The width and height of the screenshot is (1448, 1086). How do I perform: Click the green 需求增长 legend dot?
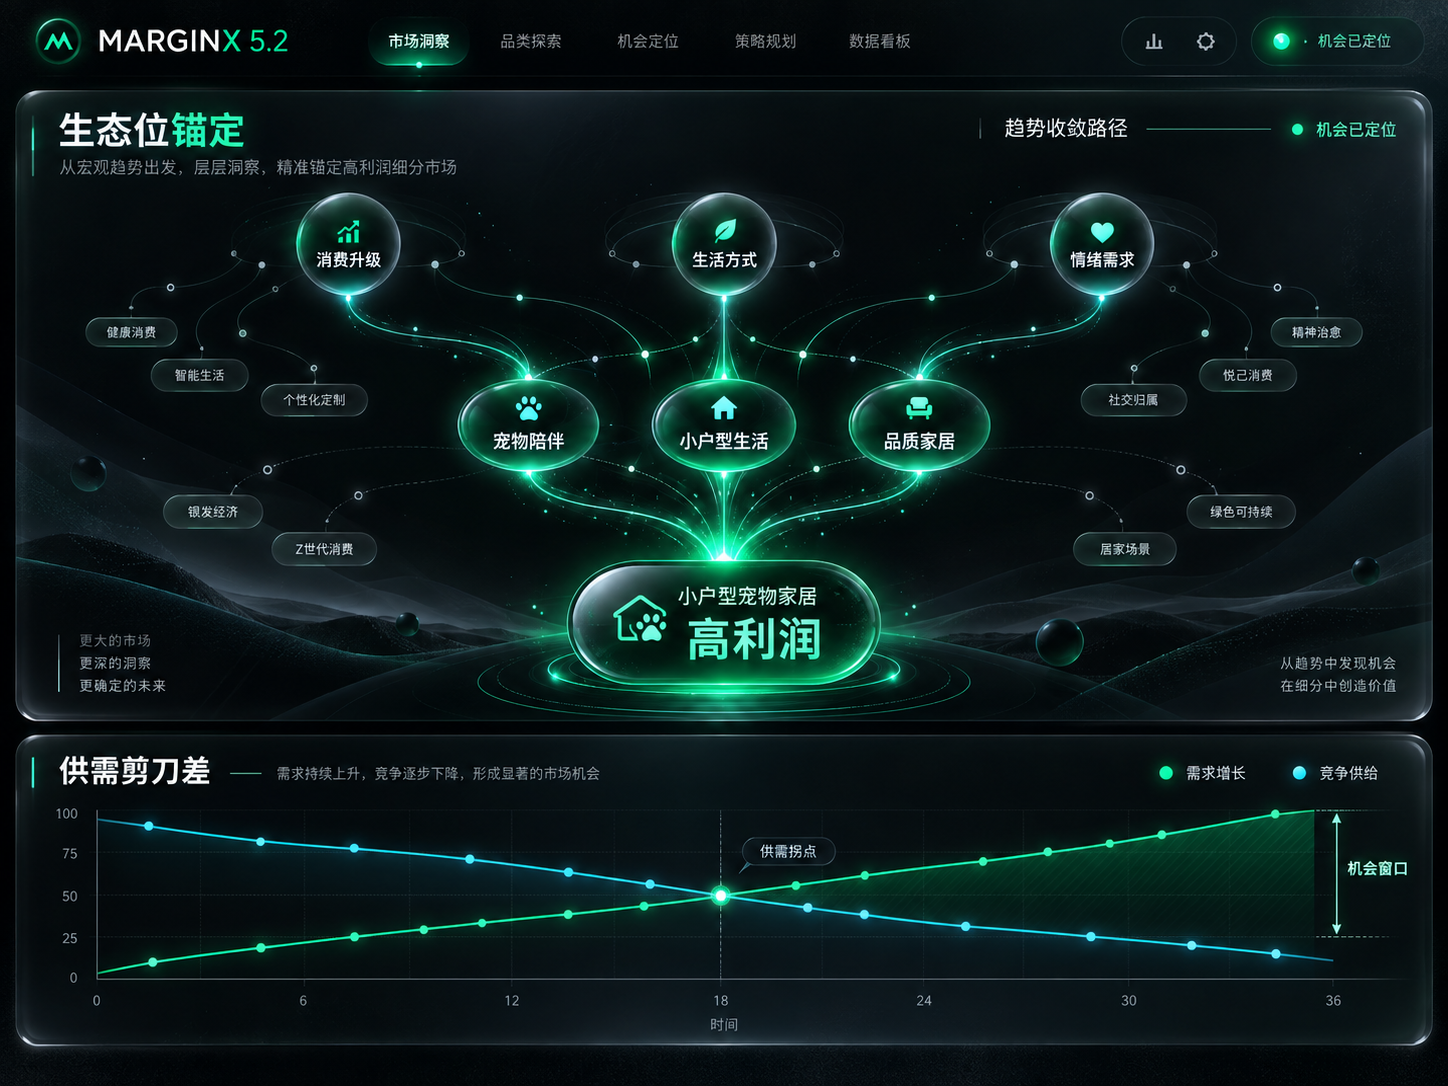click(x=1165, y=773)
